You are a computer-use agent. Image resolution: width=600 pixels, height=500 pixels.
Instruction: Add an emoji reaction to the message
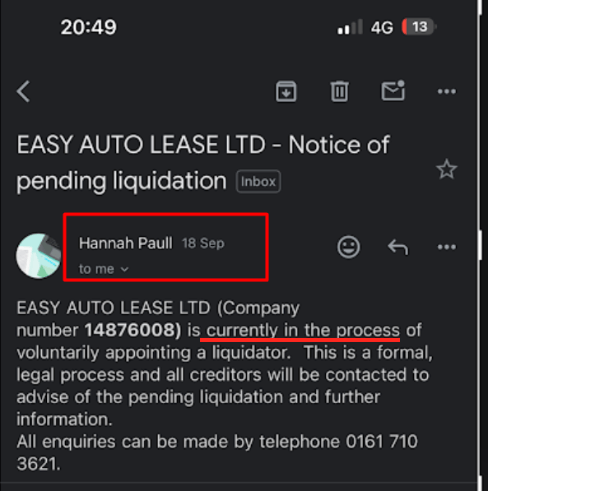pyautogui.click(x=348, y=247)
